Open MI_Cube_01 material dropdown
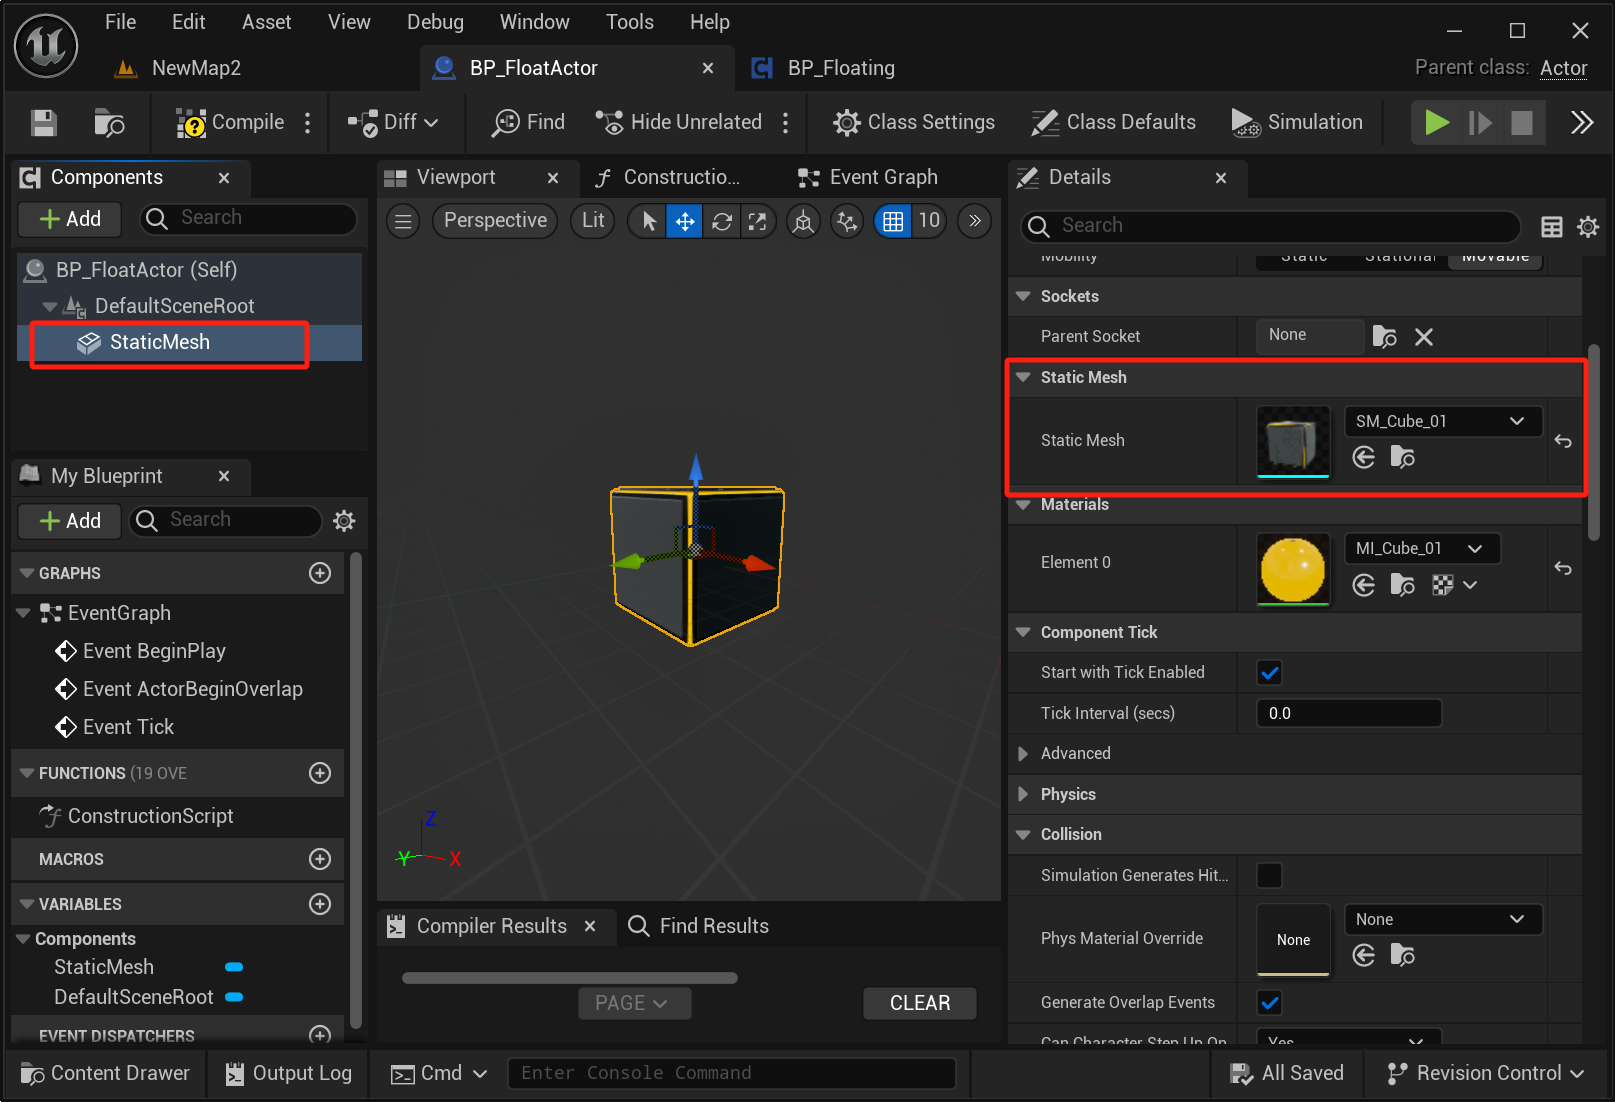The image size is (1615, 1102). tap(1421, 549)
